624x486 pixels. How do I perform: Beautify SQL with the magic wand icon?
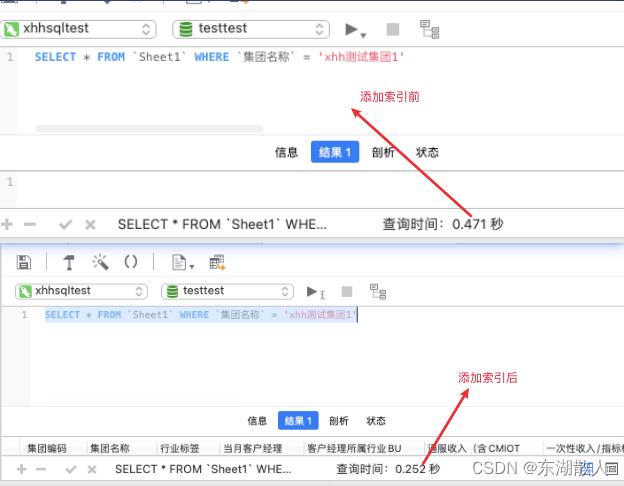tap(100, 262)
